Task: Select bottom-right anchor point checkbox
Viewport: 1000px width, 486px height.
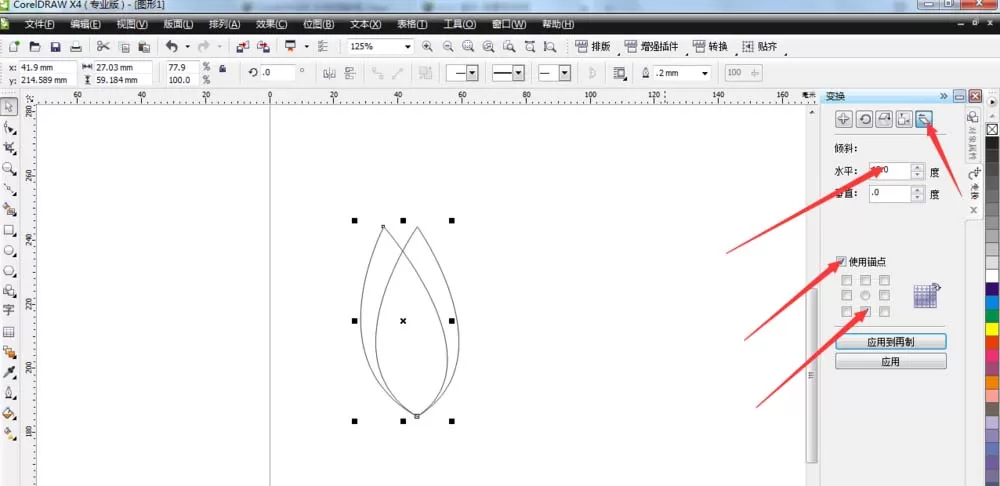Action: [884, 311]
